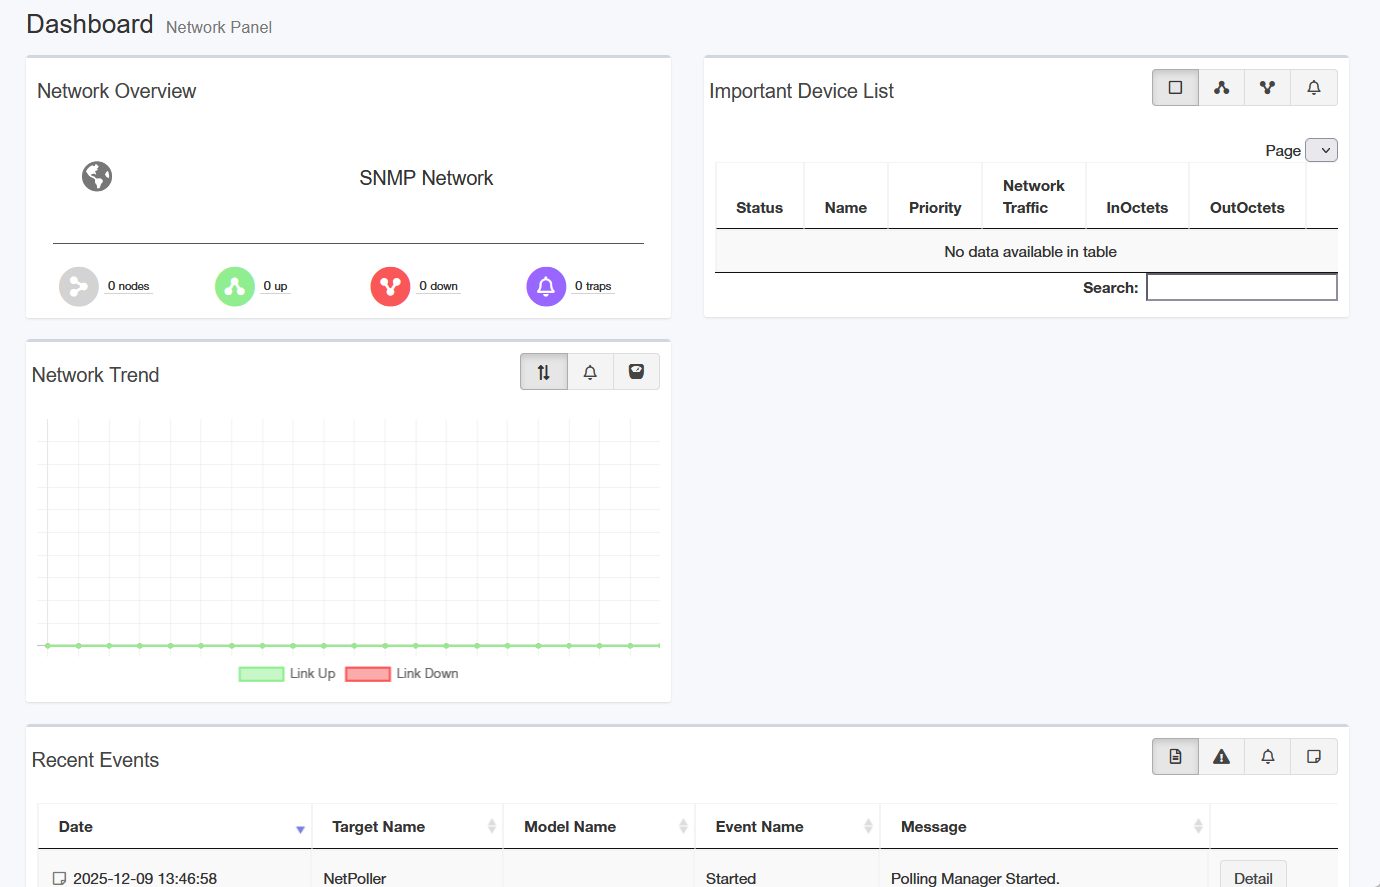Viewport: 1380px width, 887px height.
Task: Select bell filter in Recent Events
Action: [1267, 757]
